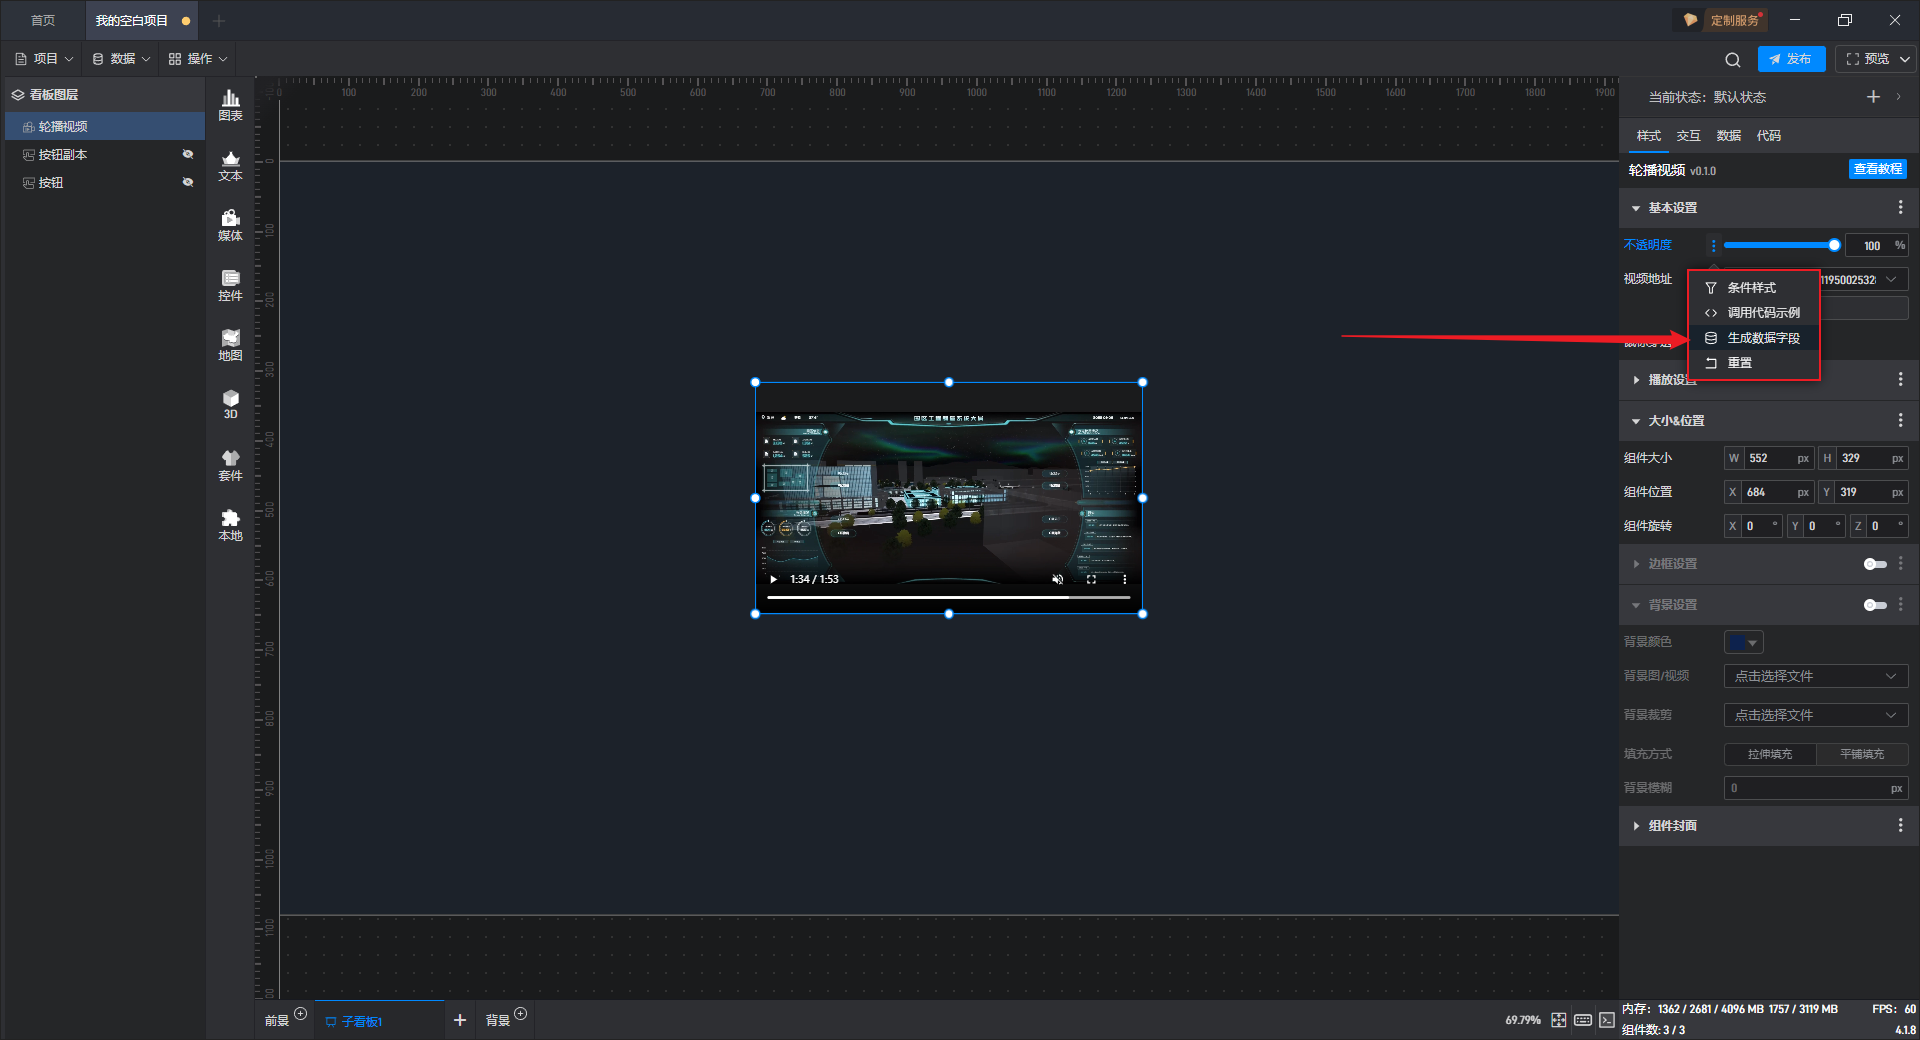Open the 文本 (text) component panel
The image size is (1920, 1040).
click(230, 165)
